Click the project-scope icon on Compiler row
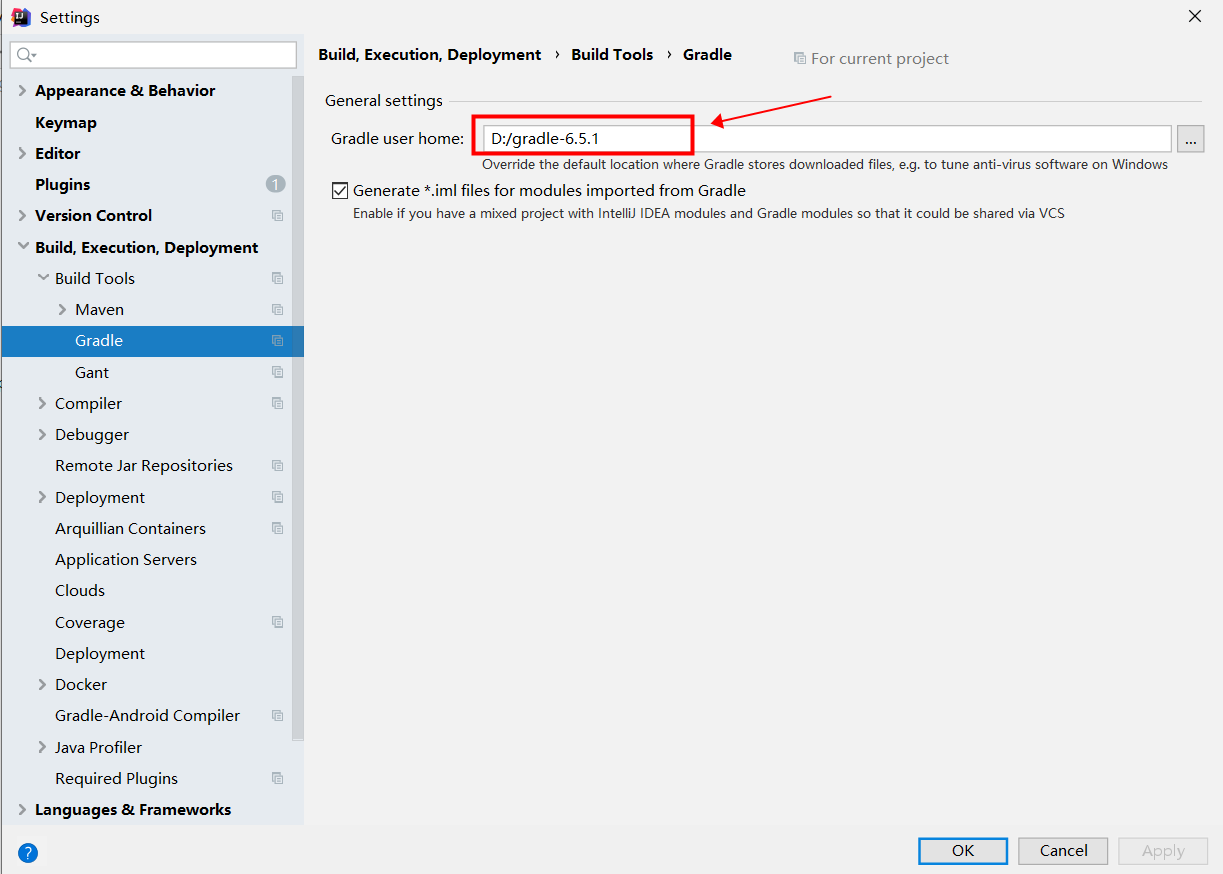The height and width of the screenshot is (874, 1223). pyautogui.click(x=277, y=404)
